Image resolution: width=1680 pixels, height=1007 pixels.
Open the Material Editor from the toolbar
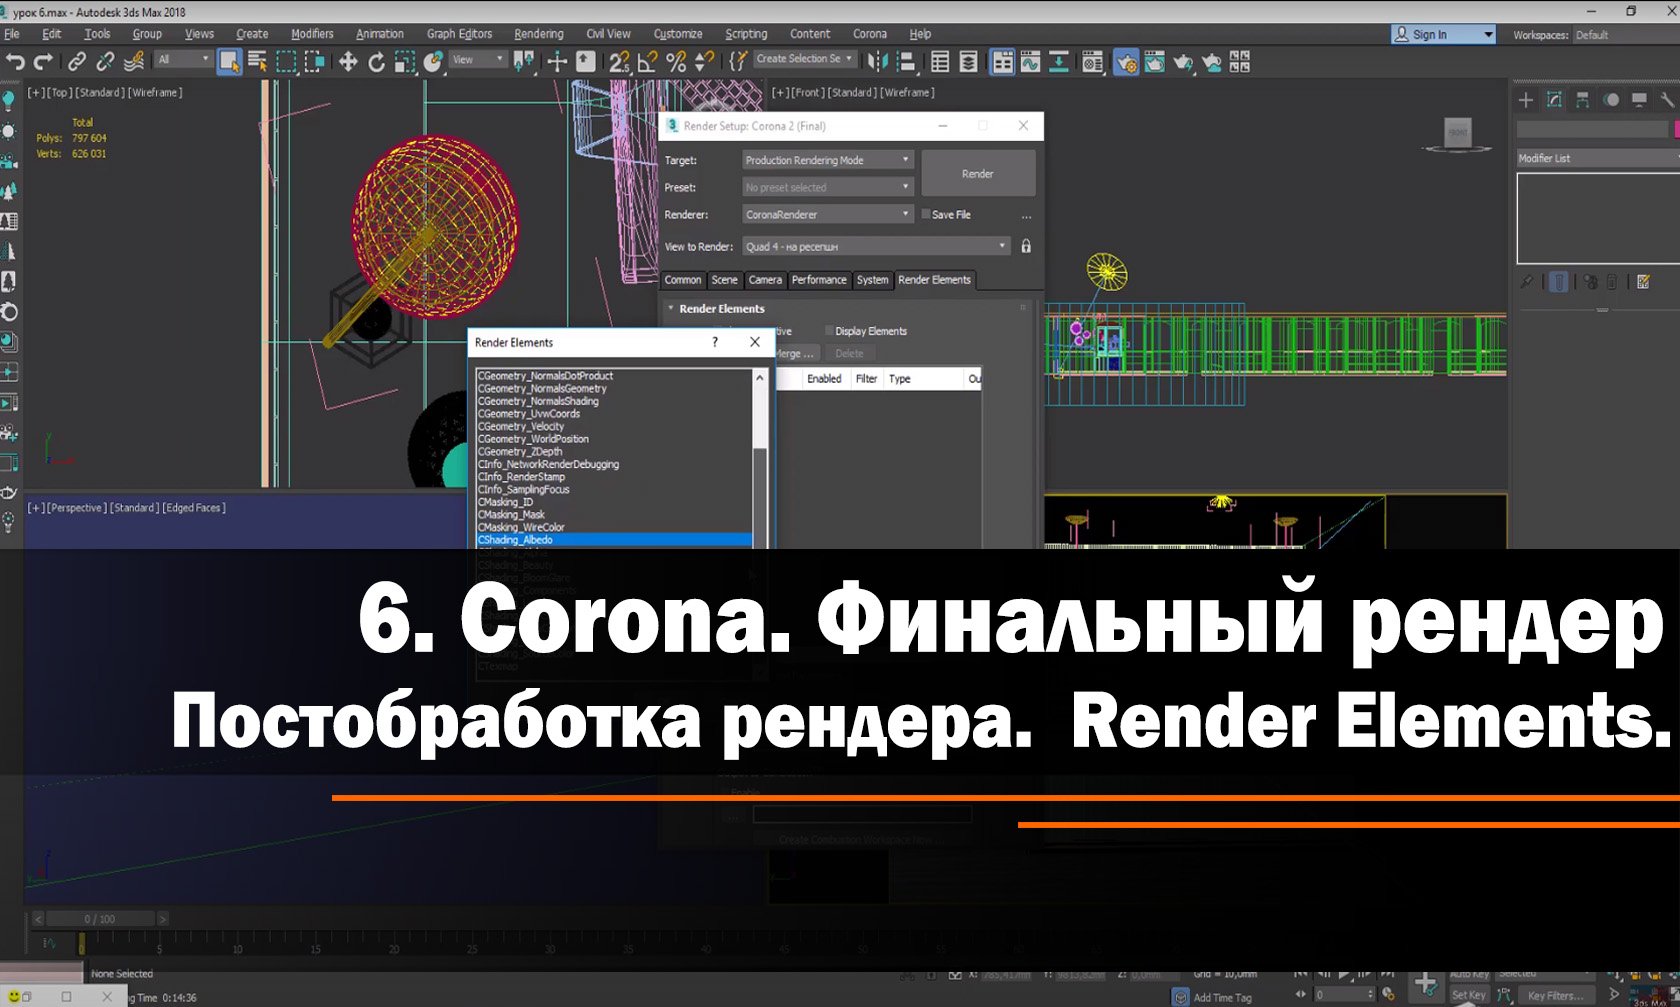pyautogui.click(x=1092, y=62)
